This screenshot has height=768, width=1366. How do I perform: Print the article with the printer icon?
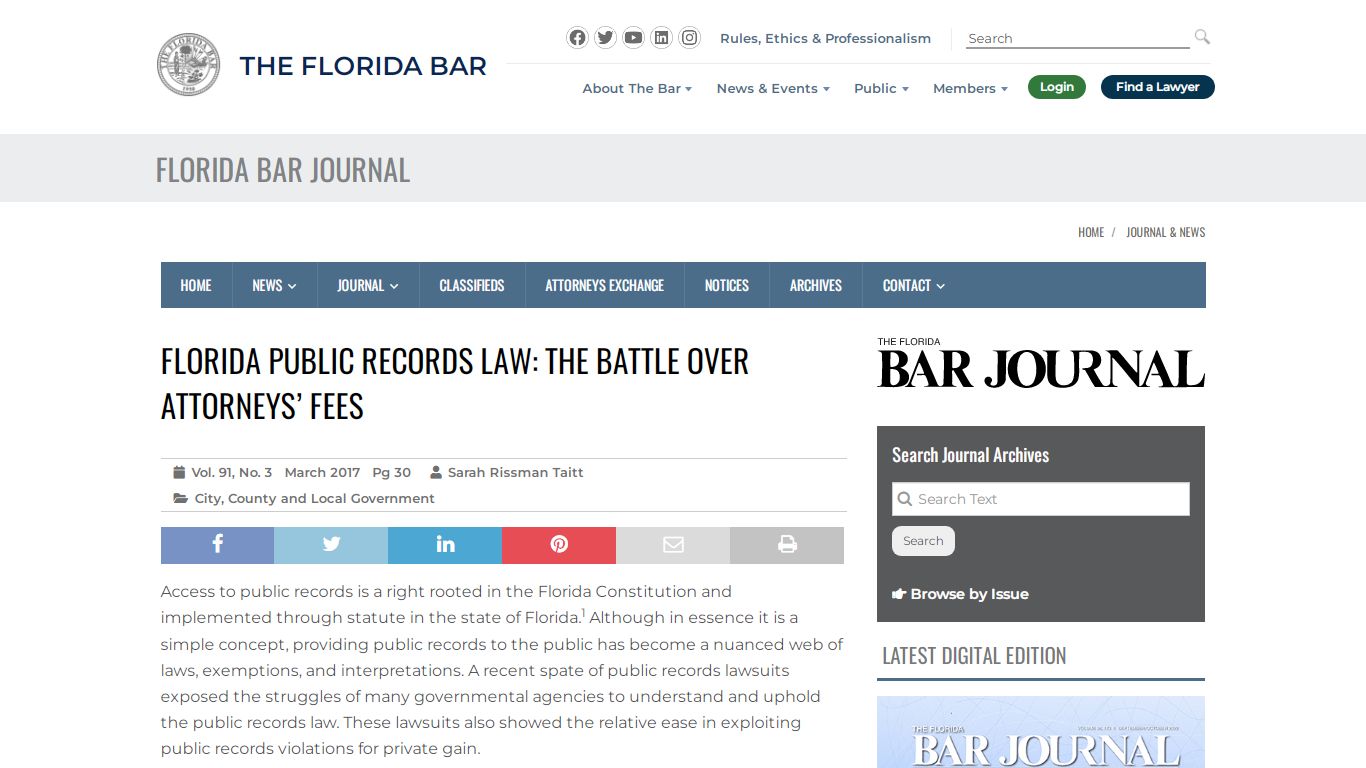click(x=787, y=545)
